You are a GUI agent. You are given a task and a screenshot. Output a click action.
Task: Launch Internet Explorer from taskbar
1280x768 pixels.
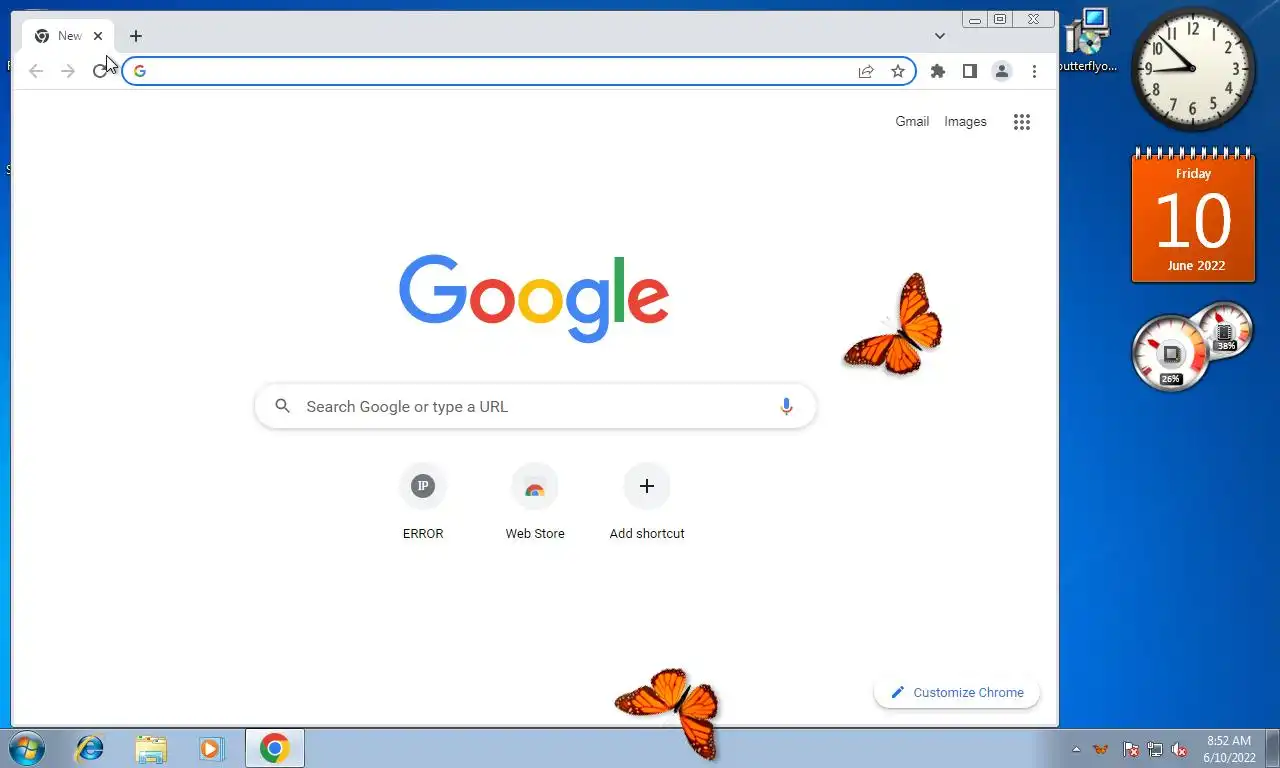90,748
